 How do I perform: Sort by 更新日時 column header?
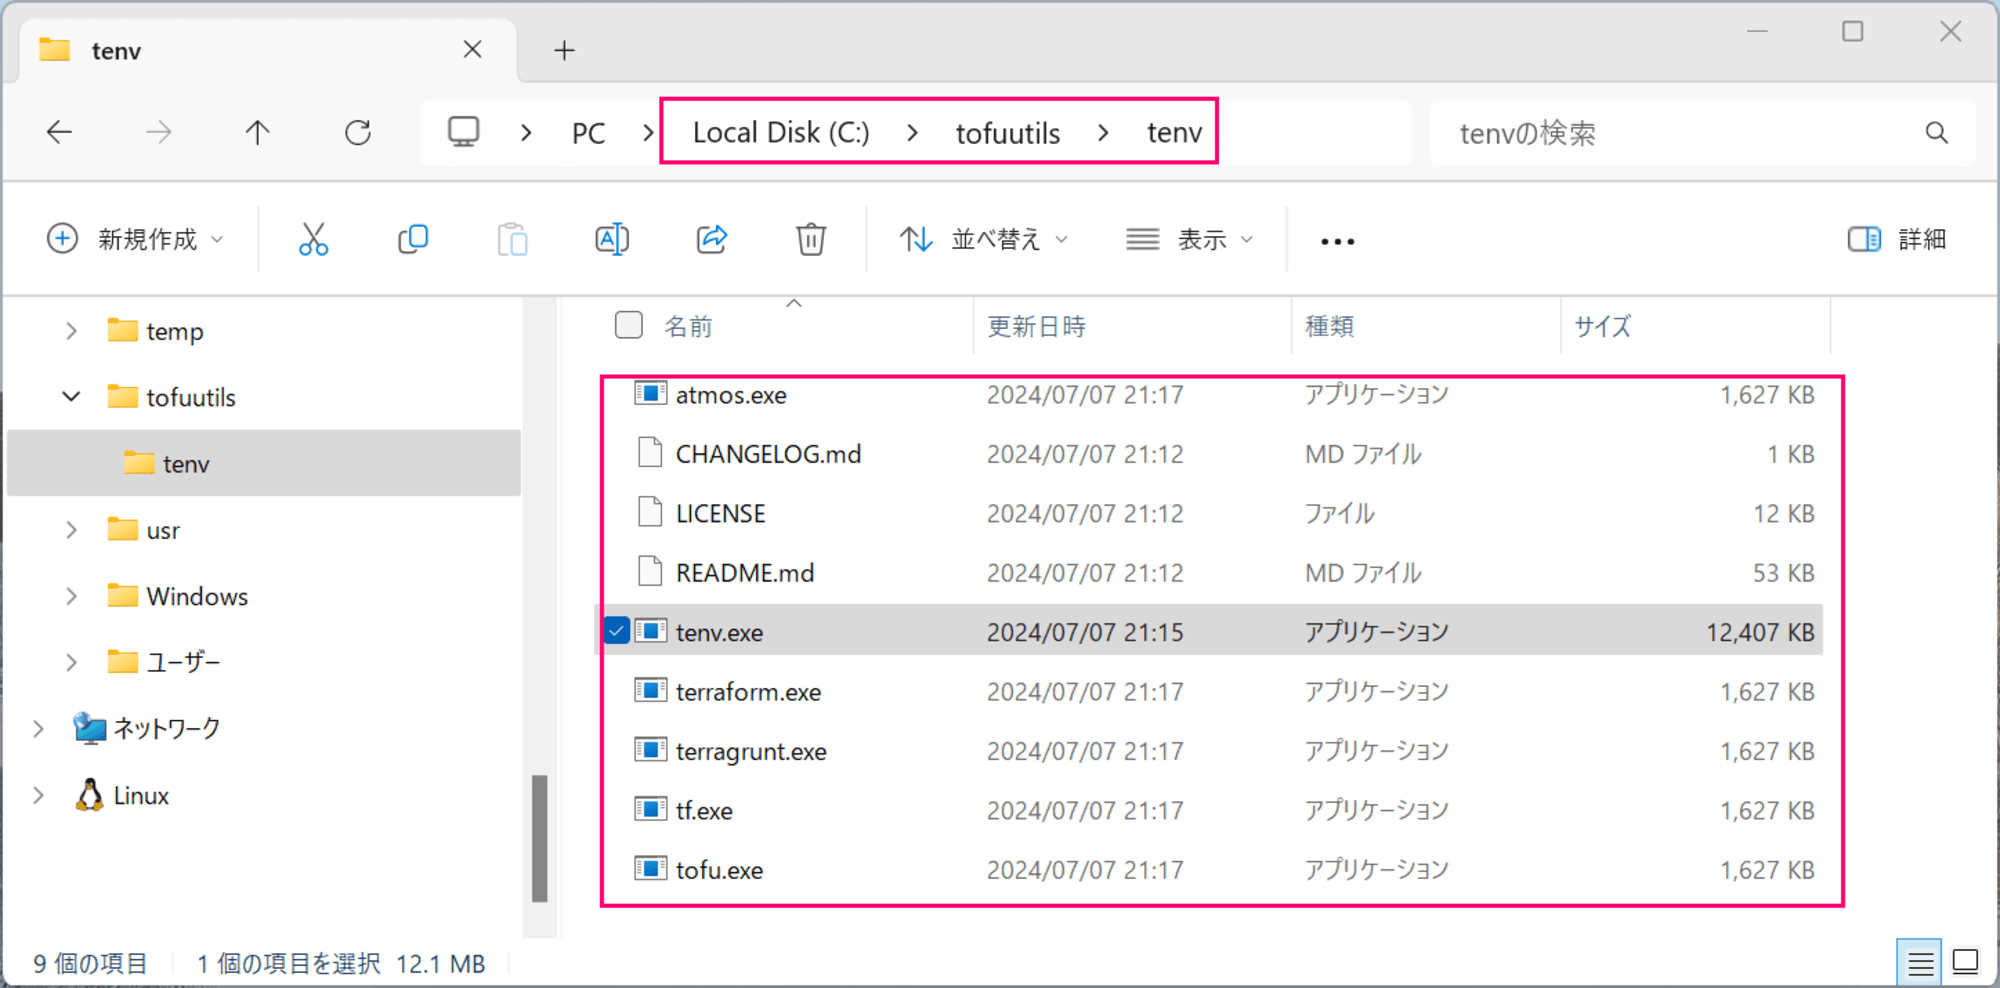(x=1036, y=326)
